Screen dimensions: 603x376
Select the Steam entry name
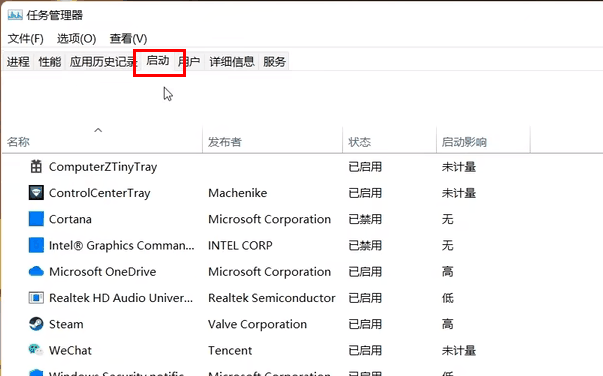pos(66,324)
